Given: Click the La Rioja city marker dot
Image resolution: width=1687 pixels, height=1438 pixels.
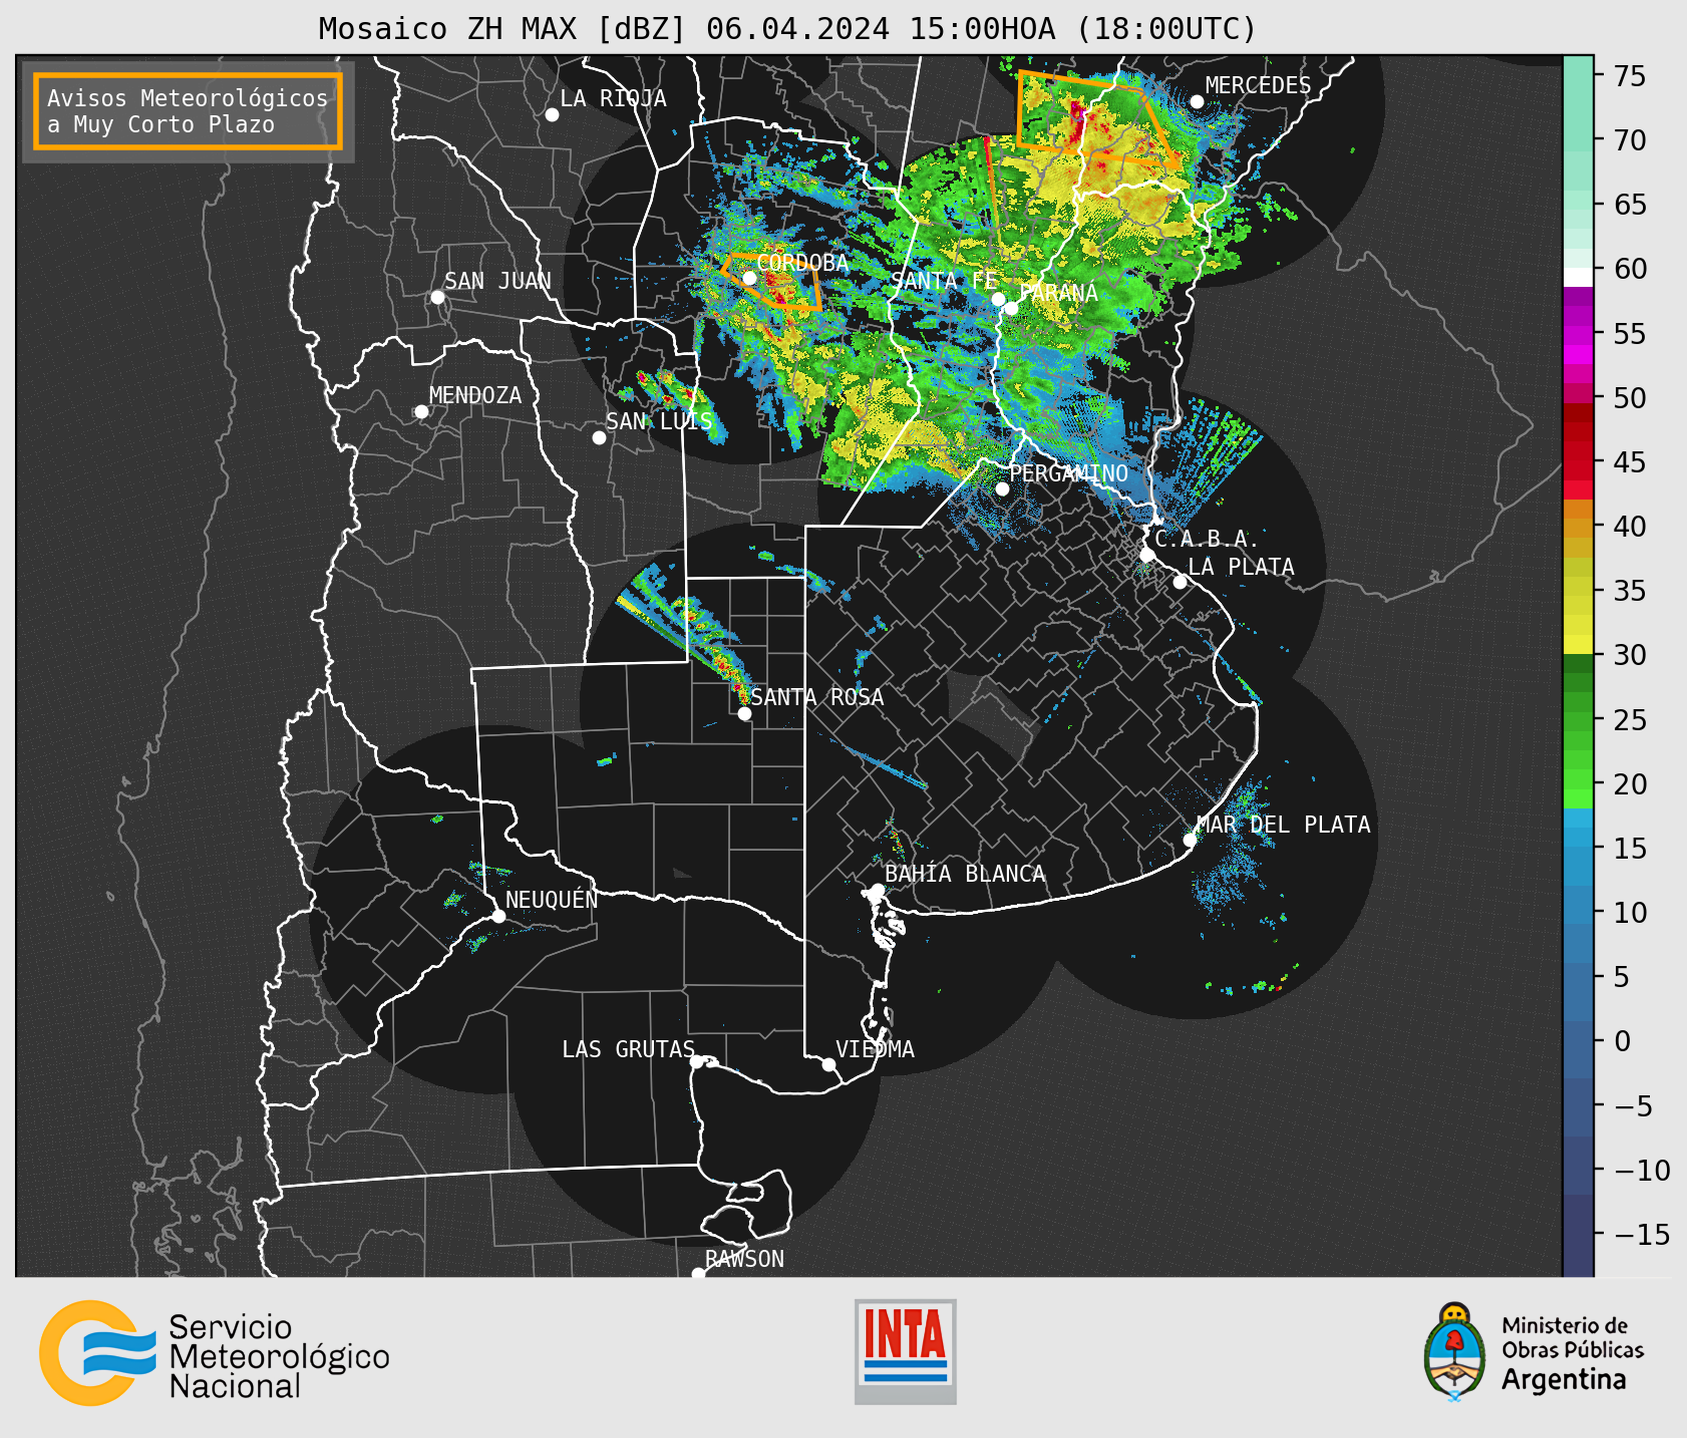Looking at the screenshot, I should click(552, 115).
